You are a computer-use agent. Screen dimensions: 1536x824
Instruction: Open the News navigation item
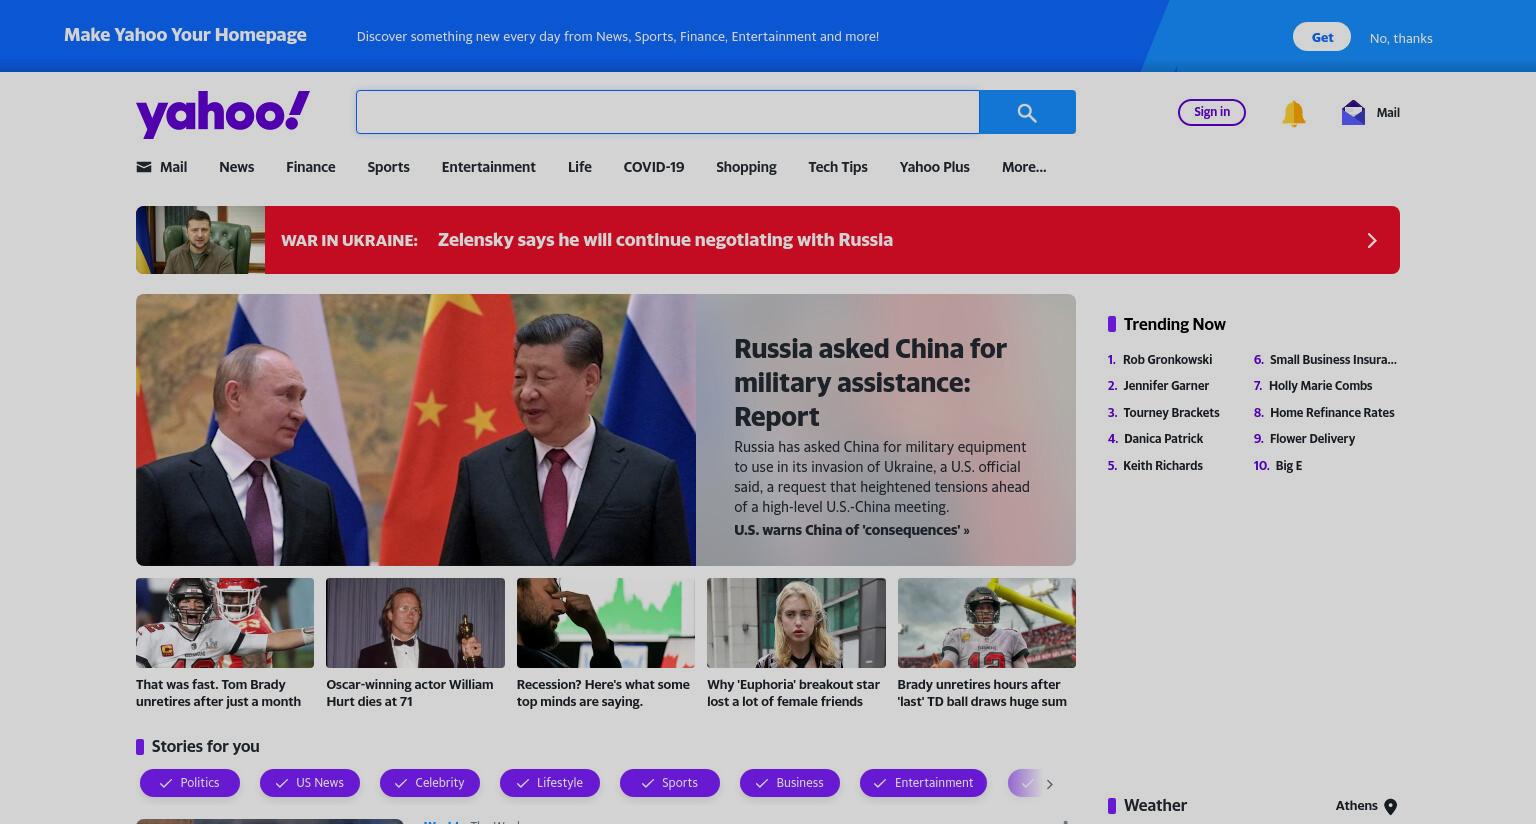(236, 167)
